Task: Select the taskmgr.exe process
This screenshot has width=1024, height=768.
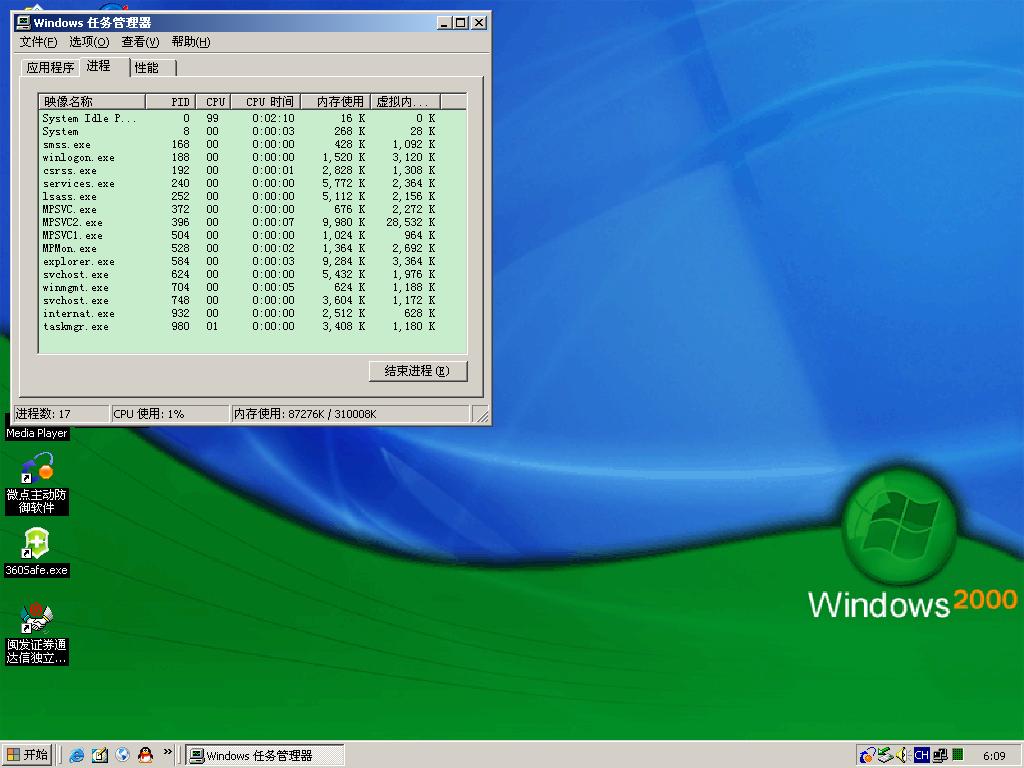Action: pyautogui.click(x=252, y=327)
